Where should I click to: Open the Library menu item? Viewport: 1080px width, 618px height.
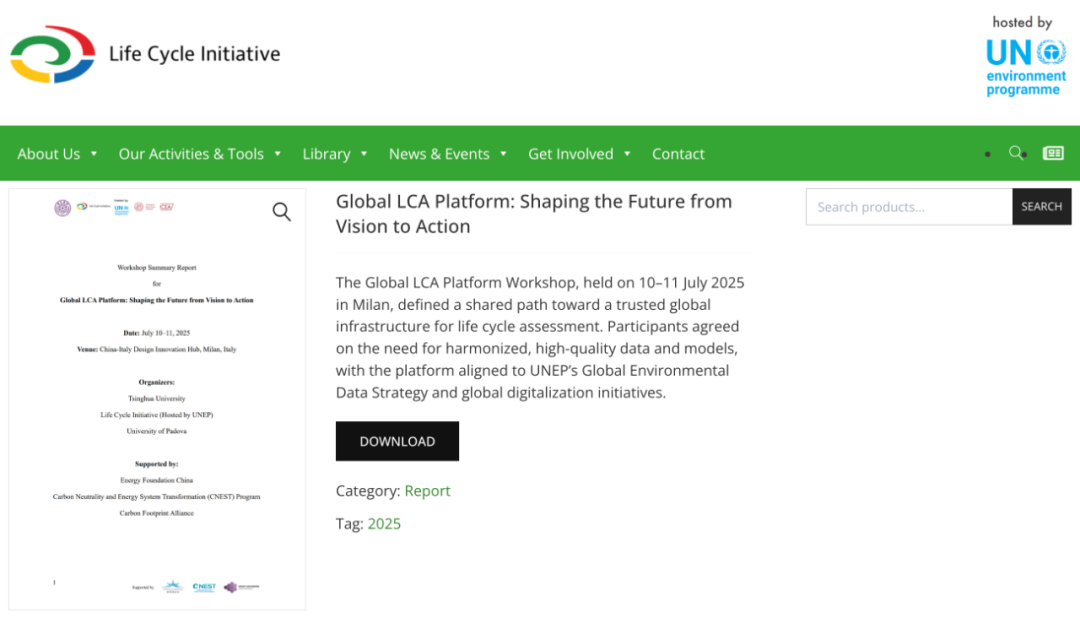tap(326, 154)
